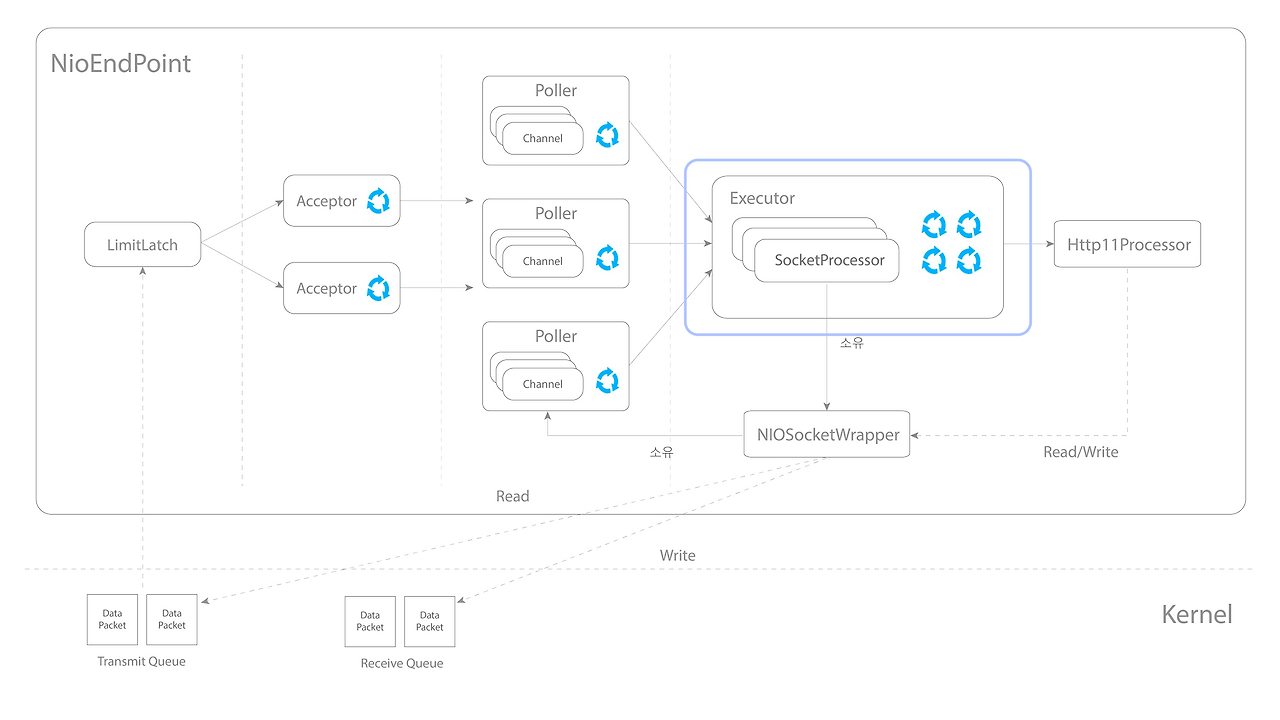The height and width of the screenshot is (720, 1280).
Task: Click the NioEndPoint heading
Action: click(121, 65)
